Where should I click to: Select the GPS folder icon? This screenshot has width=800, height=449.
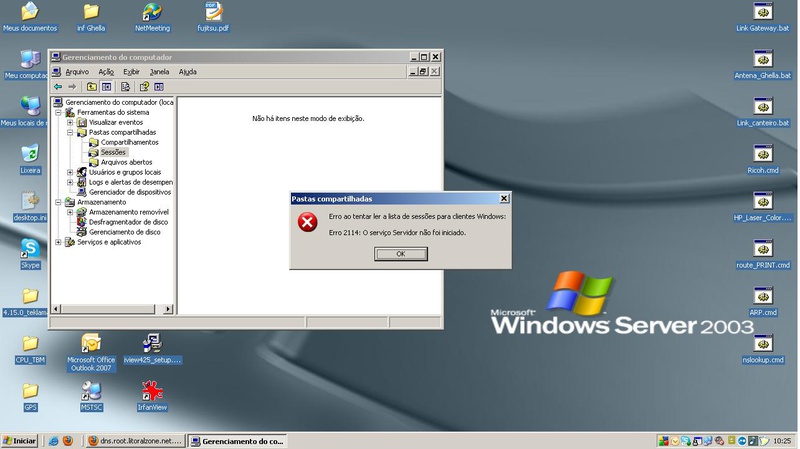30,397
